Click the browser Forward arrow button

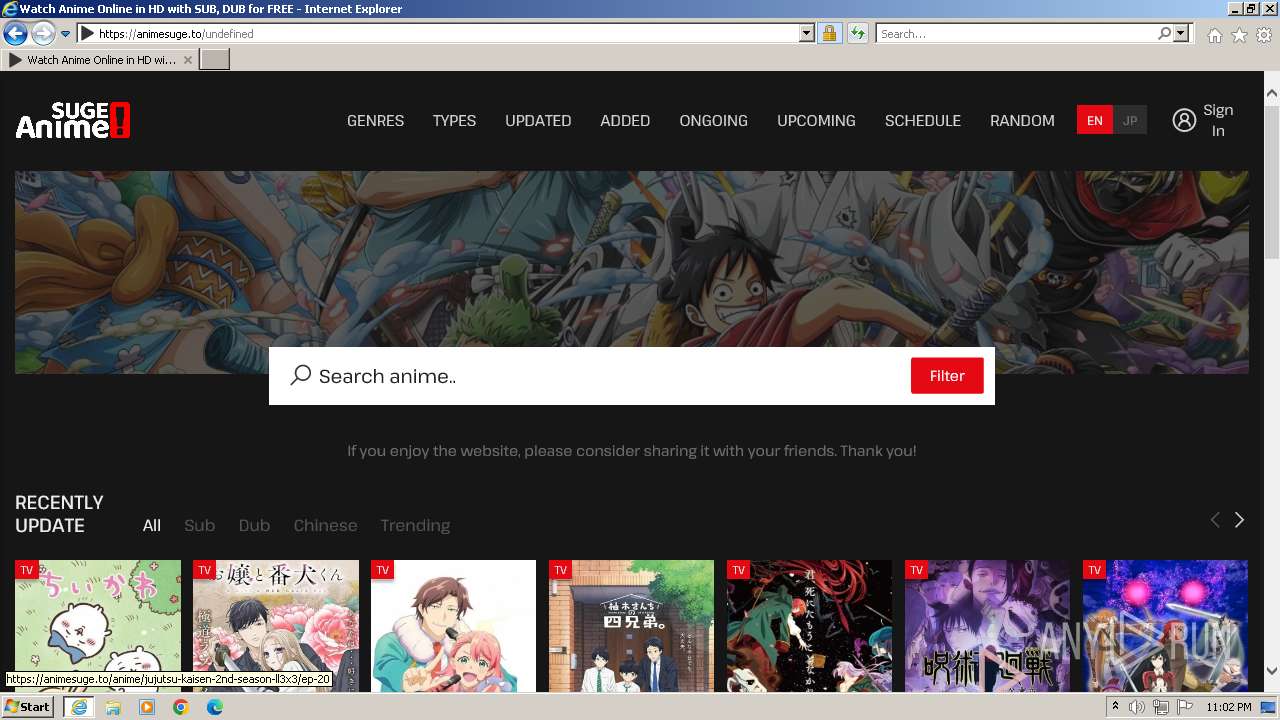pos(43,33)
